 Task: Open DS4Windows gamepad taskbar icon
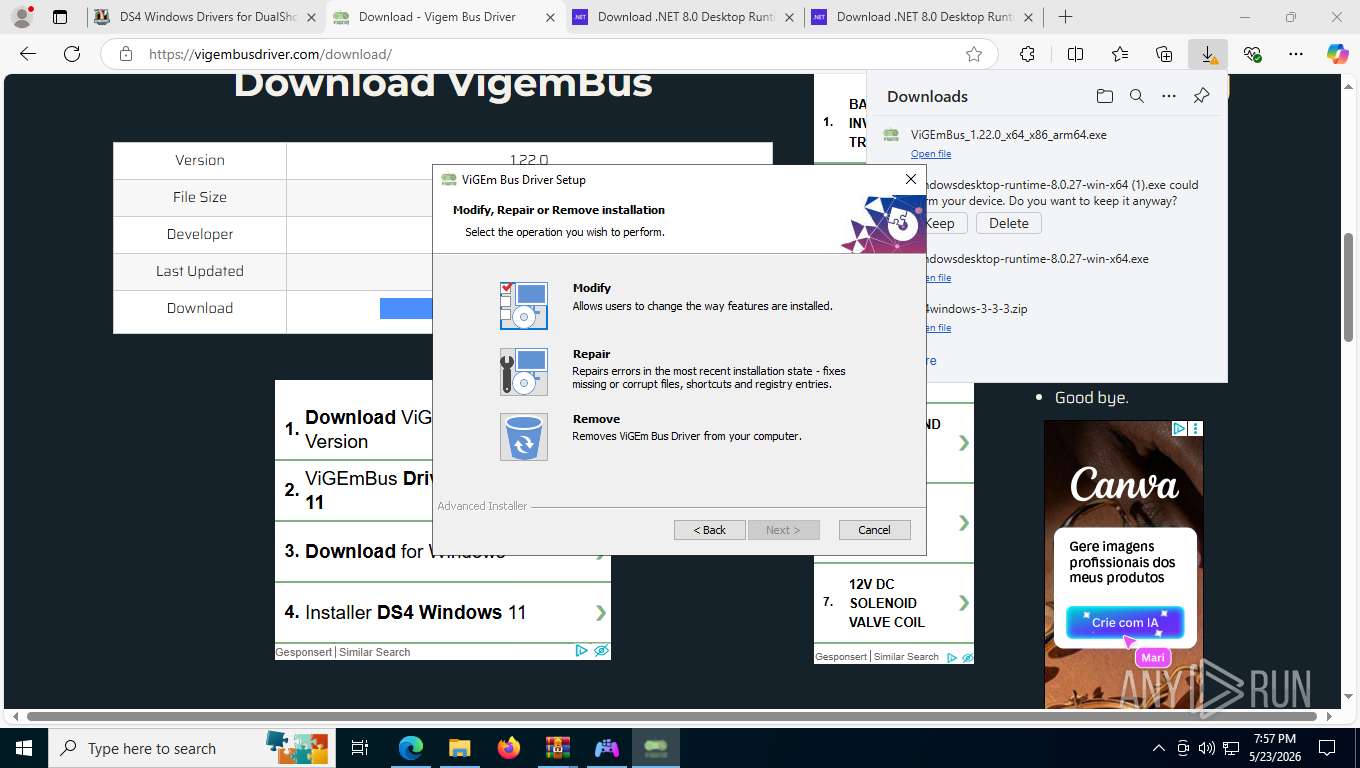click(x=606, y=748)
